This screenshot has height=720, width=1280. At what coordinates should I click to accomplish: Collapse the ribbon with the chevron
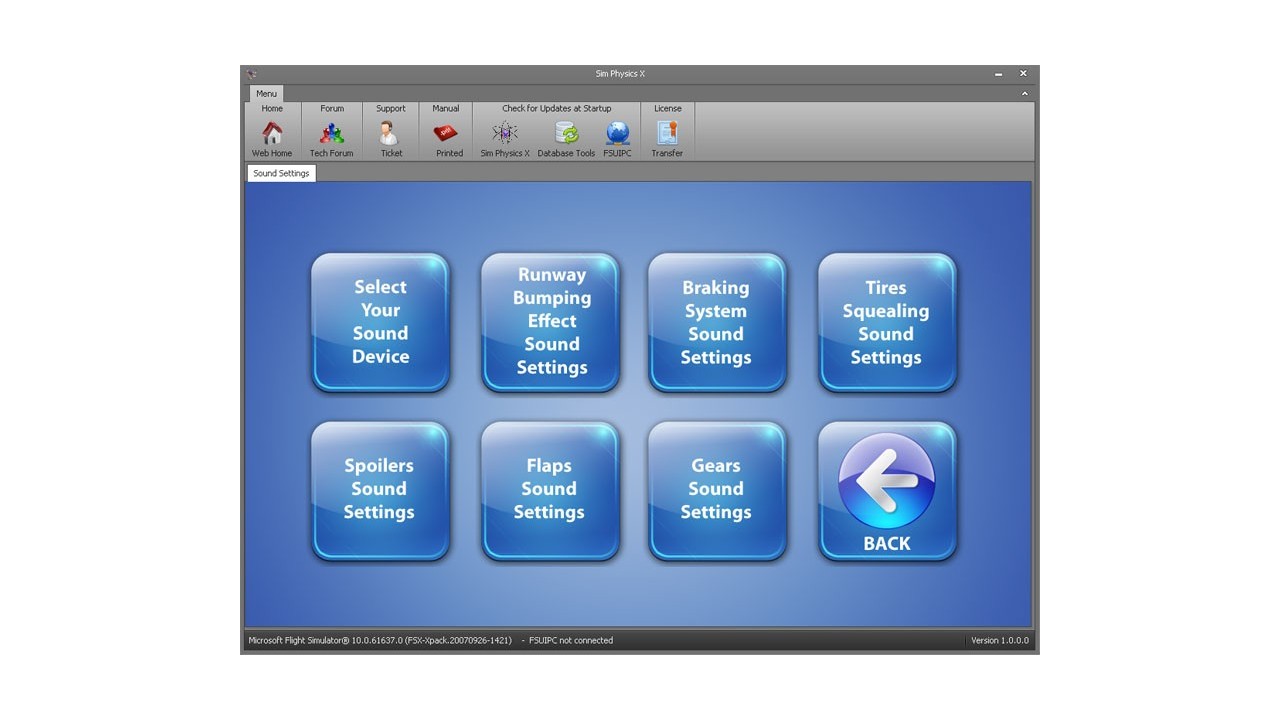(x=1024, y=93)
